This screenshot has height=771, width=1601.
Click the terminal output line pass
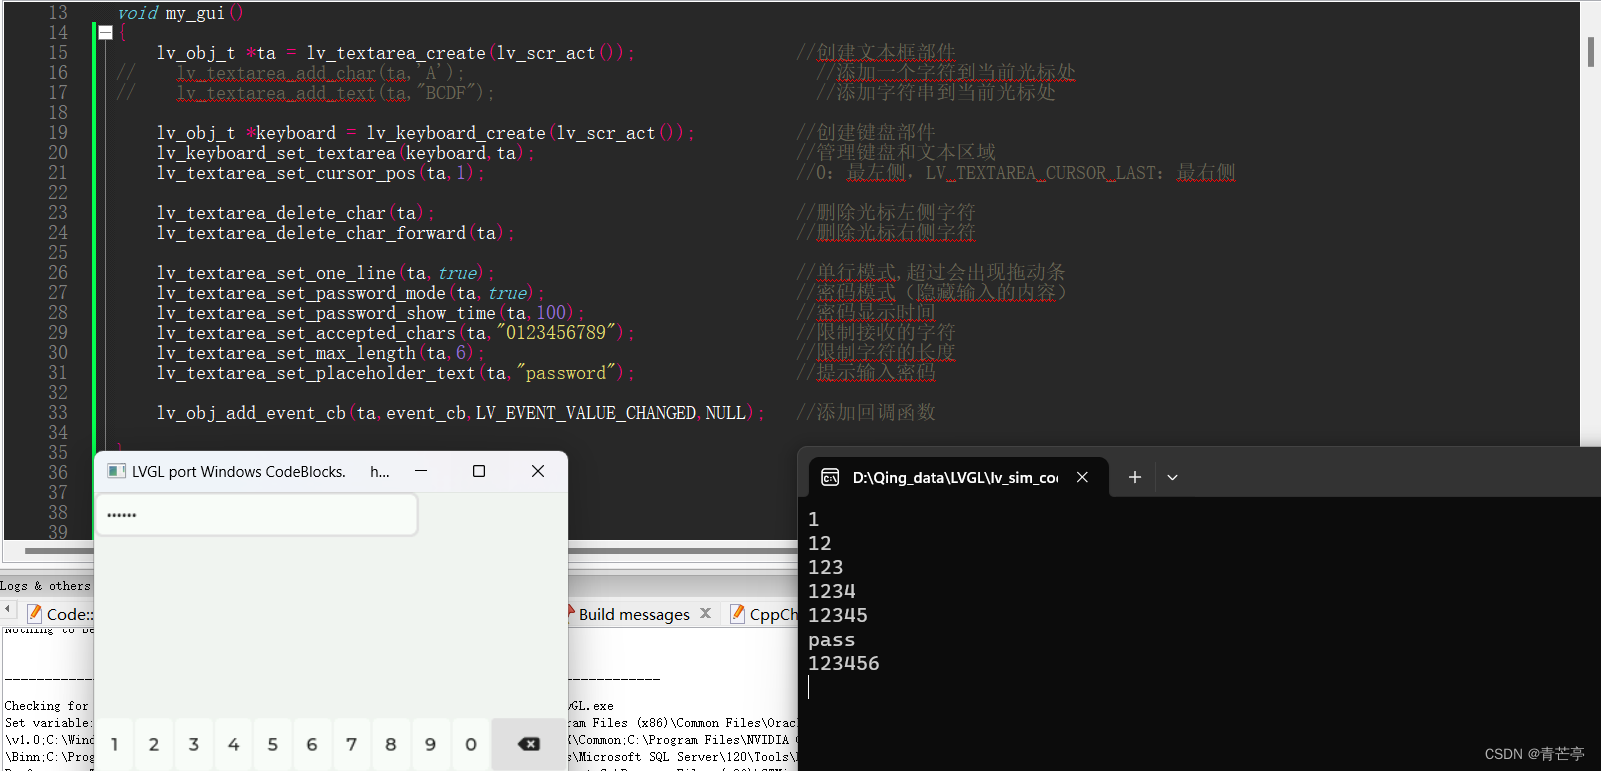pyautogui.click(x=832, y=639)
